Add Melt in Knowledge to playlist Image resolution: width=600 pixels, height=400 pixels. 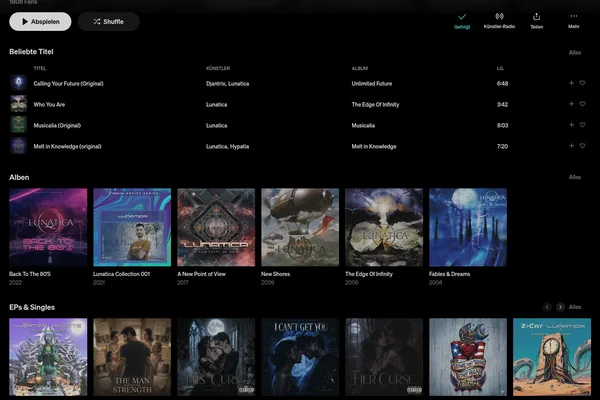(x=571, y=146)
